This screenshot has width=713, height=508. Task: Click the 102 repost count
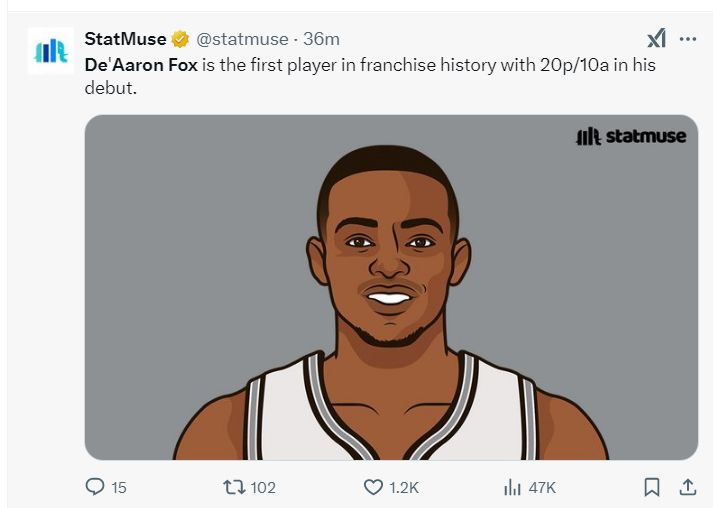coord(263,487)
